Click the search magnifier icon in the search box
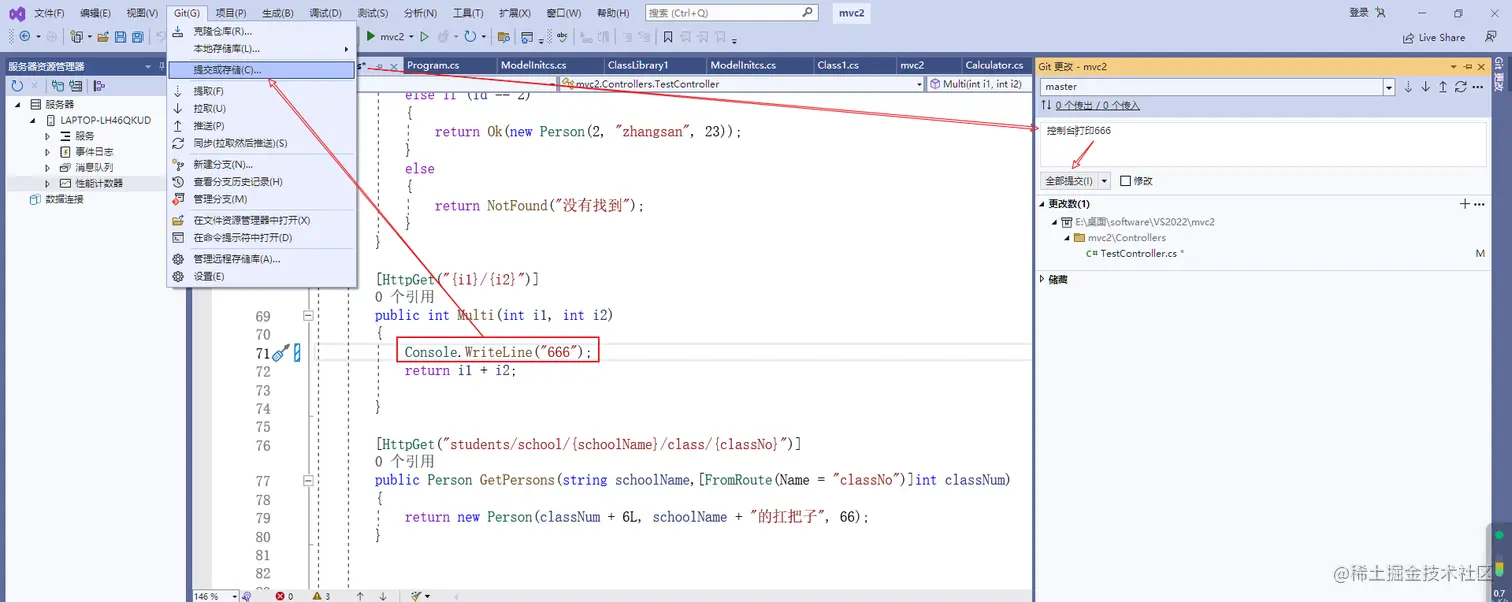The image size is (1512, 602). pyautogui.click(x=807, y=13)
